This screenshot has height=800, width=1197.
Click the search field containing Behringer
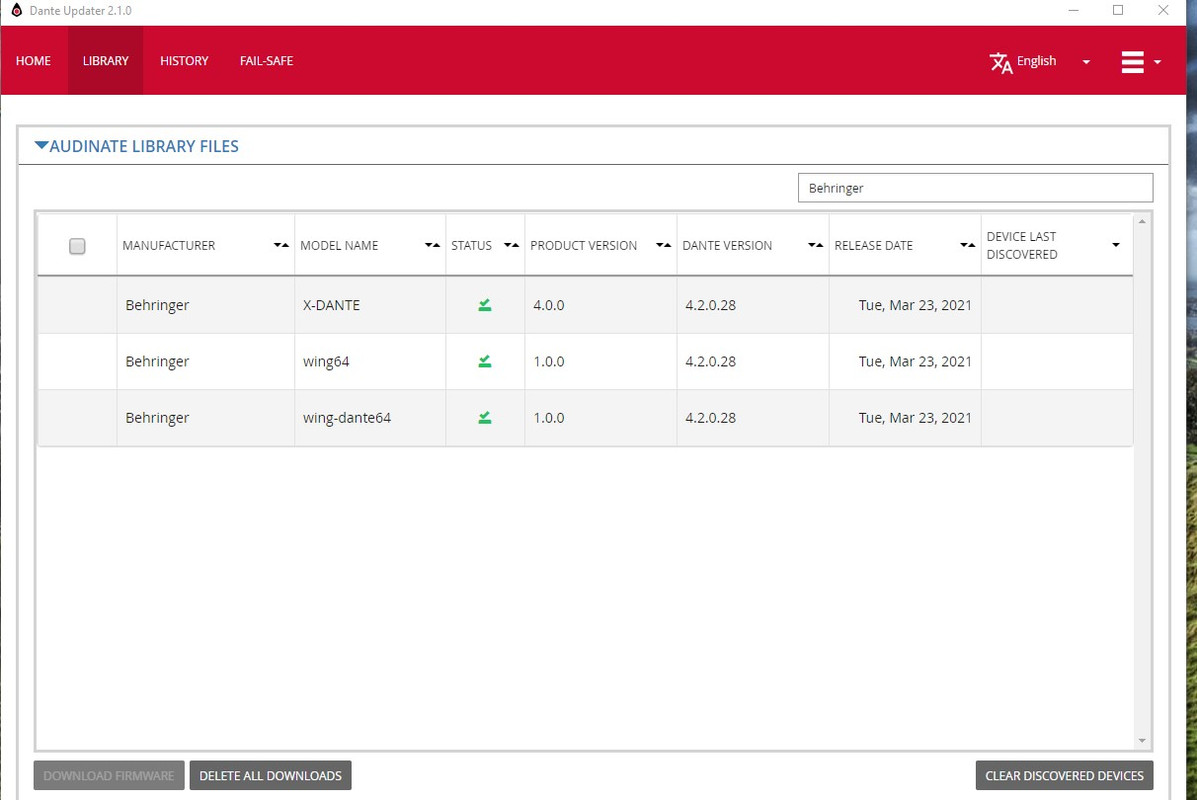[x=975, y=188]
